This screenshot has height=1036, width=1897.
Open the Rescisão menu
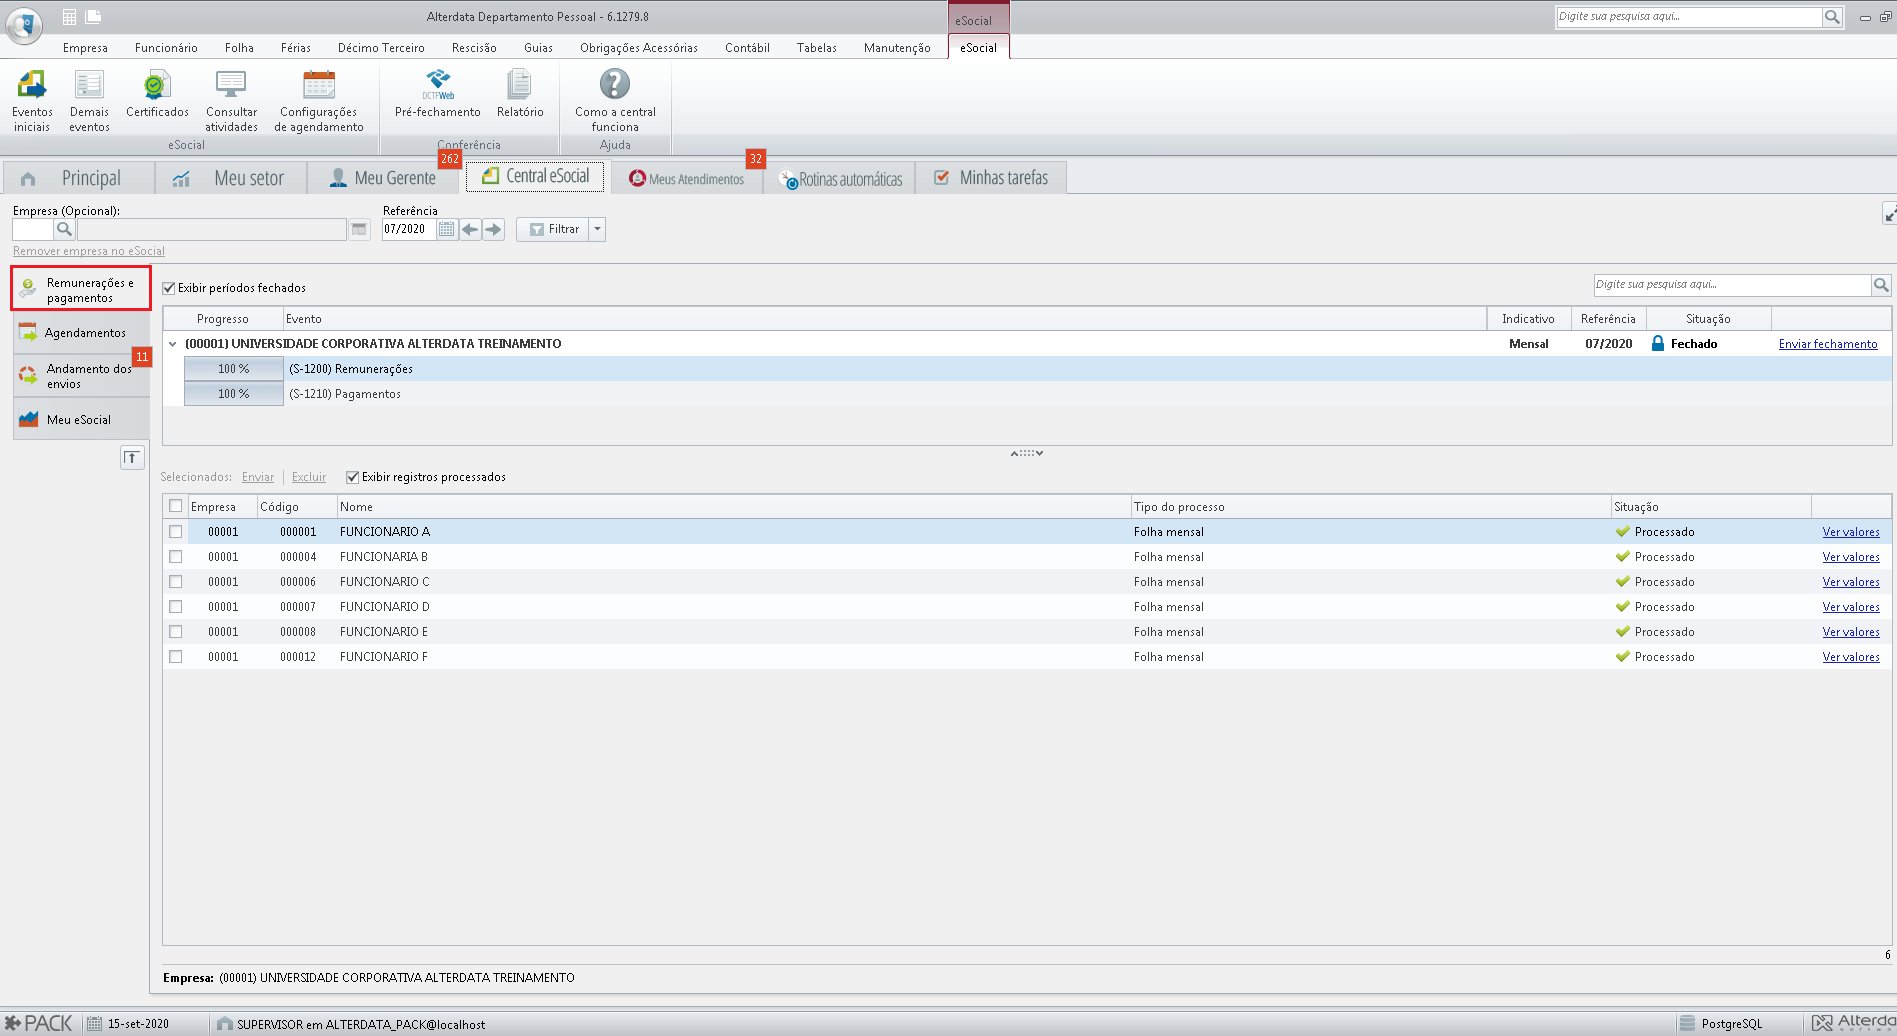(x=474, y=47)
